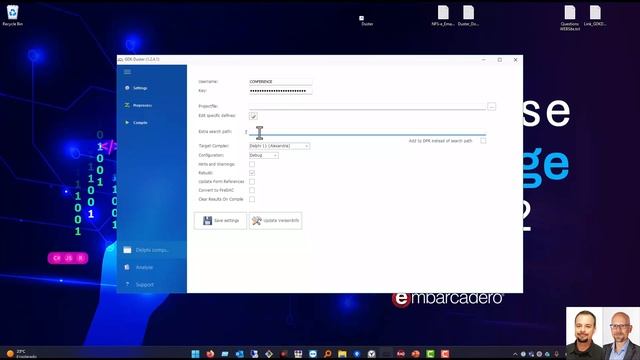Open the Target Compiler dropdown
The width and height of the screenshot is (640, 360).
pos(279,146)
